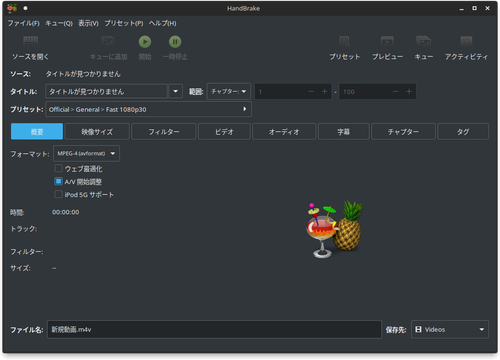Viewport: 500px width, 360px height.
Task: Pause encoding with the 一時停止 button
Action: click(175, 42)
